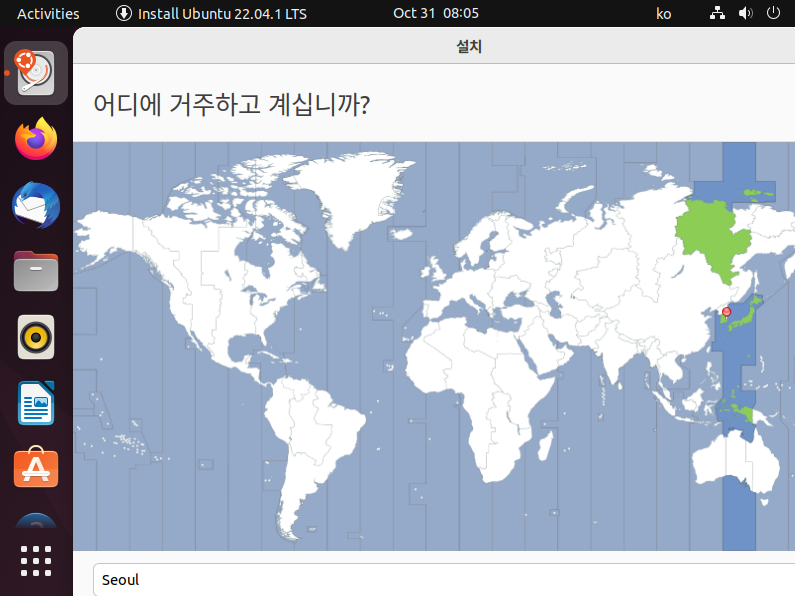The width and height of the screenshot is (795, 596).
Task: Launch Rhythmbox music player
Action: 35,337
